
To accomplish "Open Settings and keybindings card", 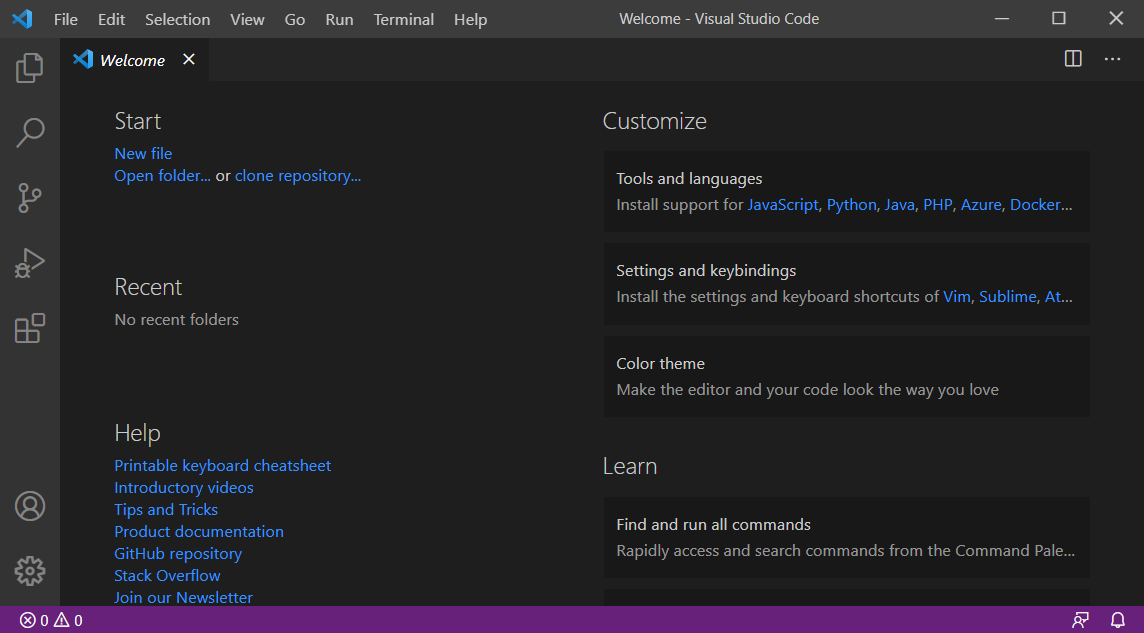I will (x=846, y=284).
